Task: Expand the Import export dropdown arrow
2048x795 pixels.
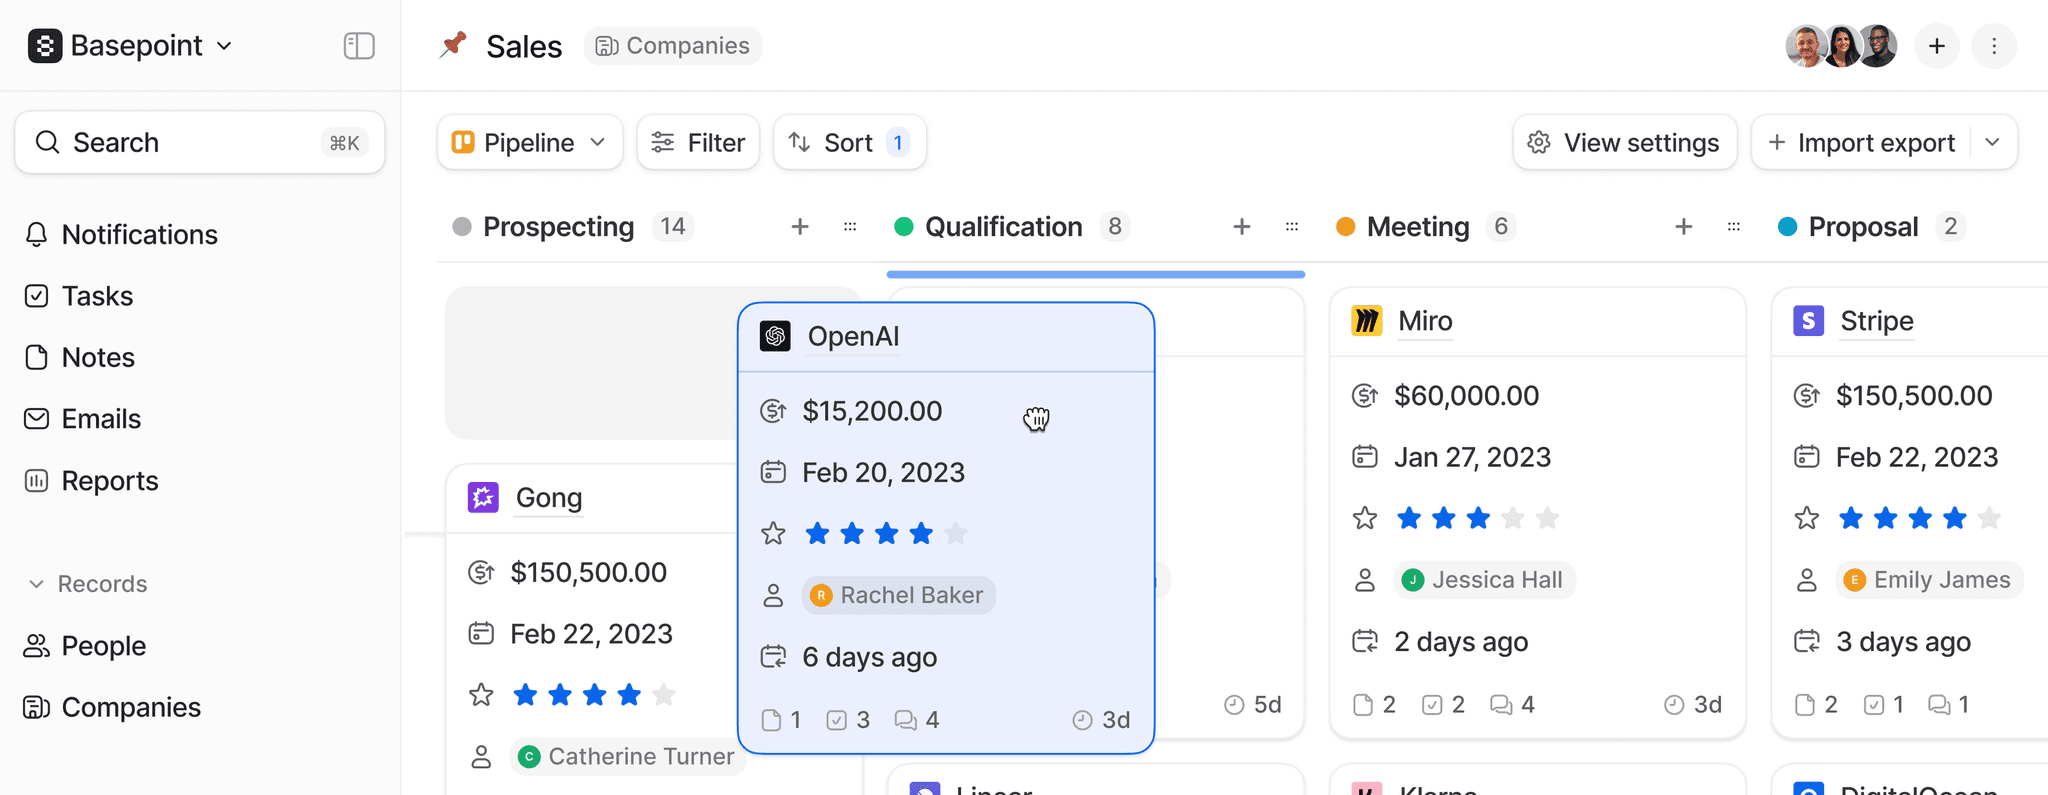Action: 1993,142
